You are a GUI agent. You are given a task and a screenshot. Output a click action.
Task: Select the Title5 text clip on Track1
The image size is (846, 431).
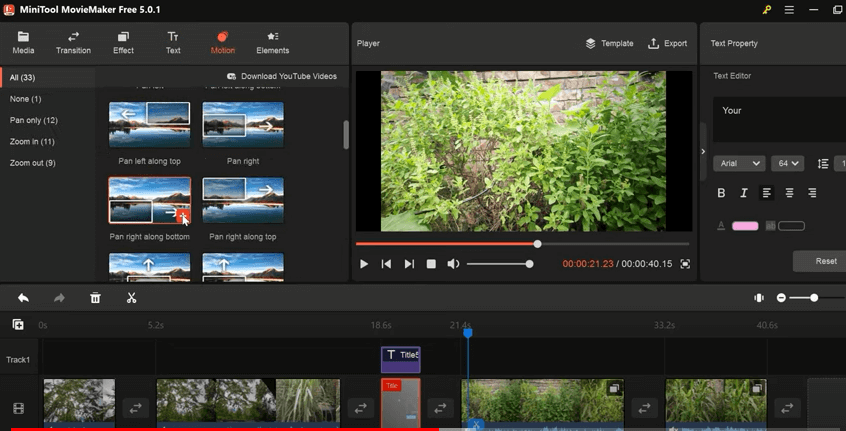pos(400,360)
